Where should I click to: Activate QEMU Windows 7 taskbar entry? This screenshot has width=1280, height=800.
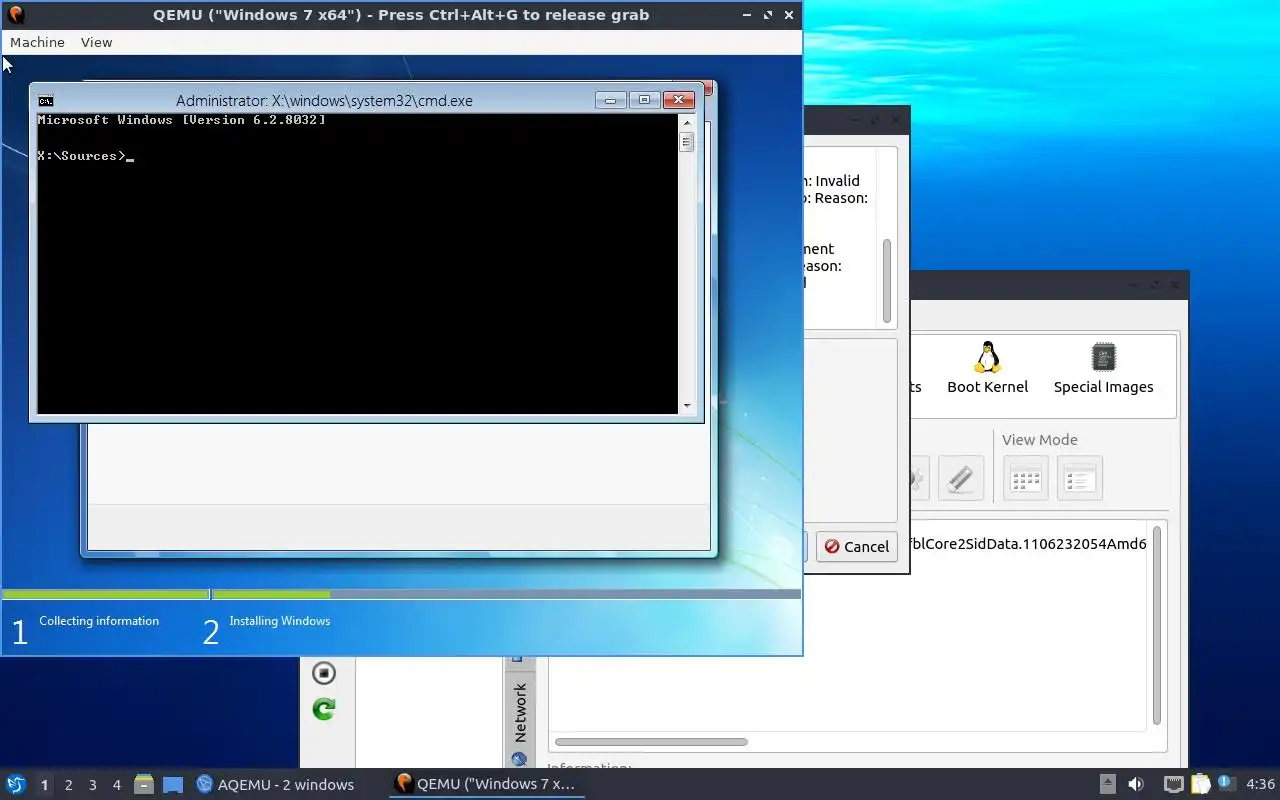coord(486,784)
